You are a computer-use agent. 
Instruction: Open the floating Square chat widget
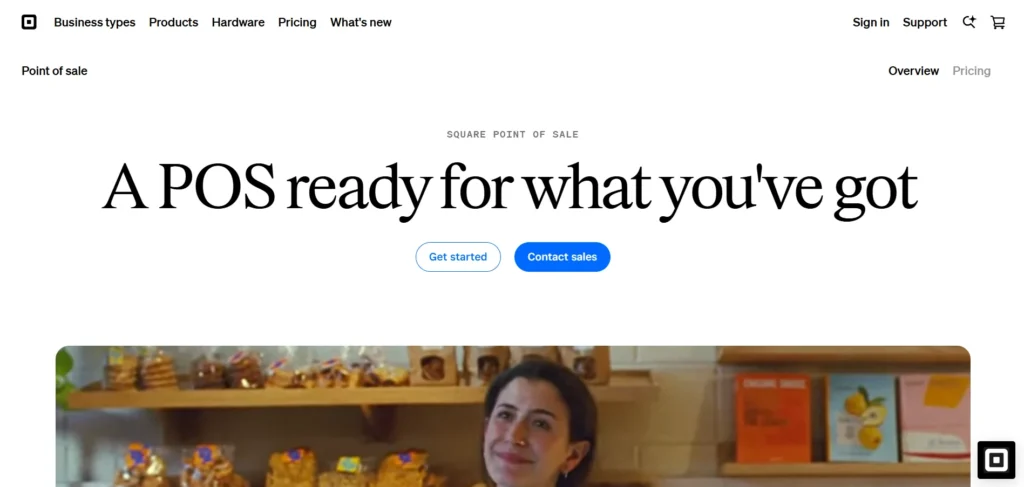point(996,460)
